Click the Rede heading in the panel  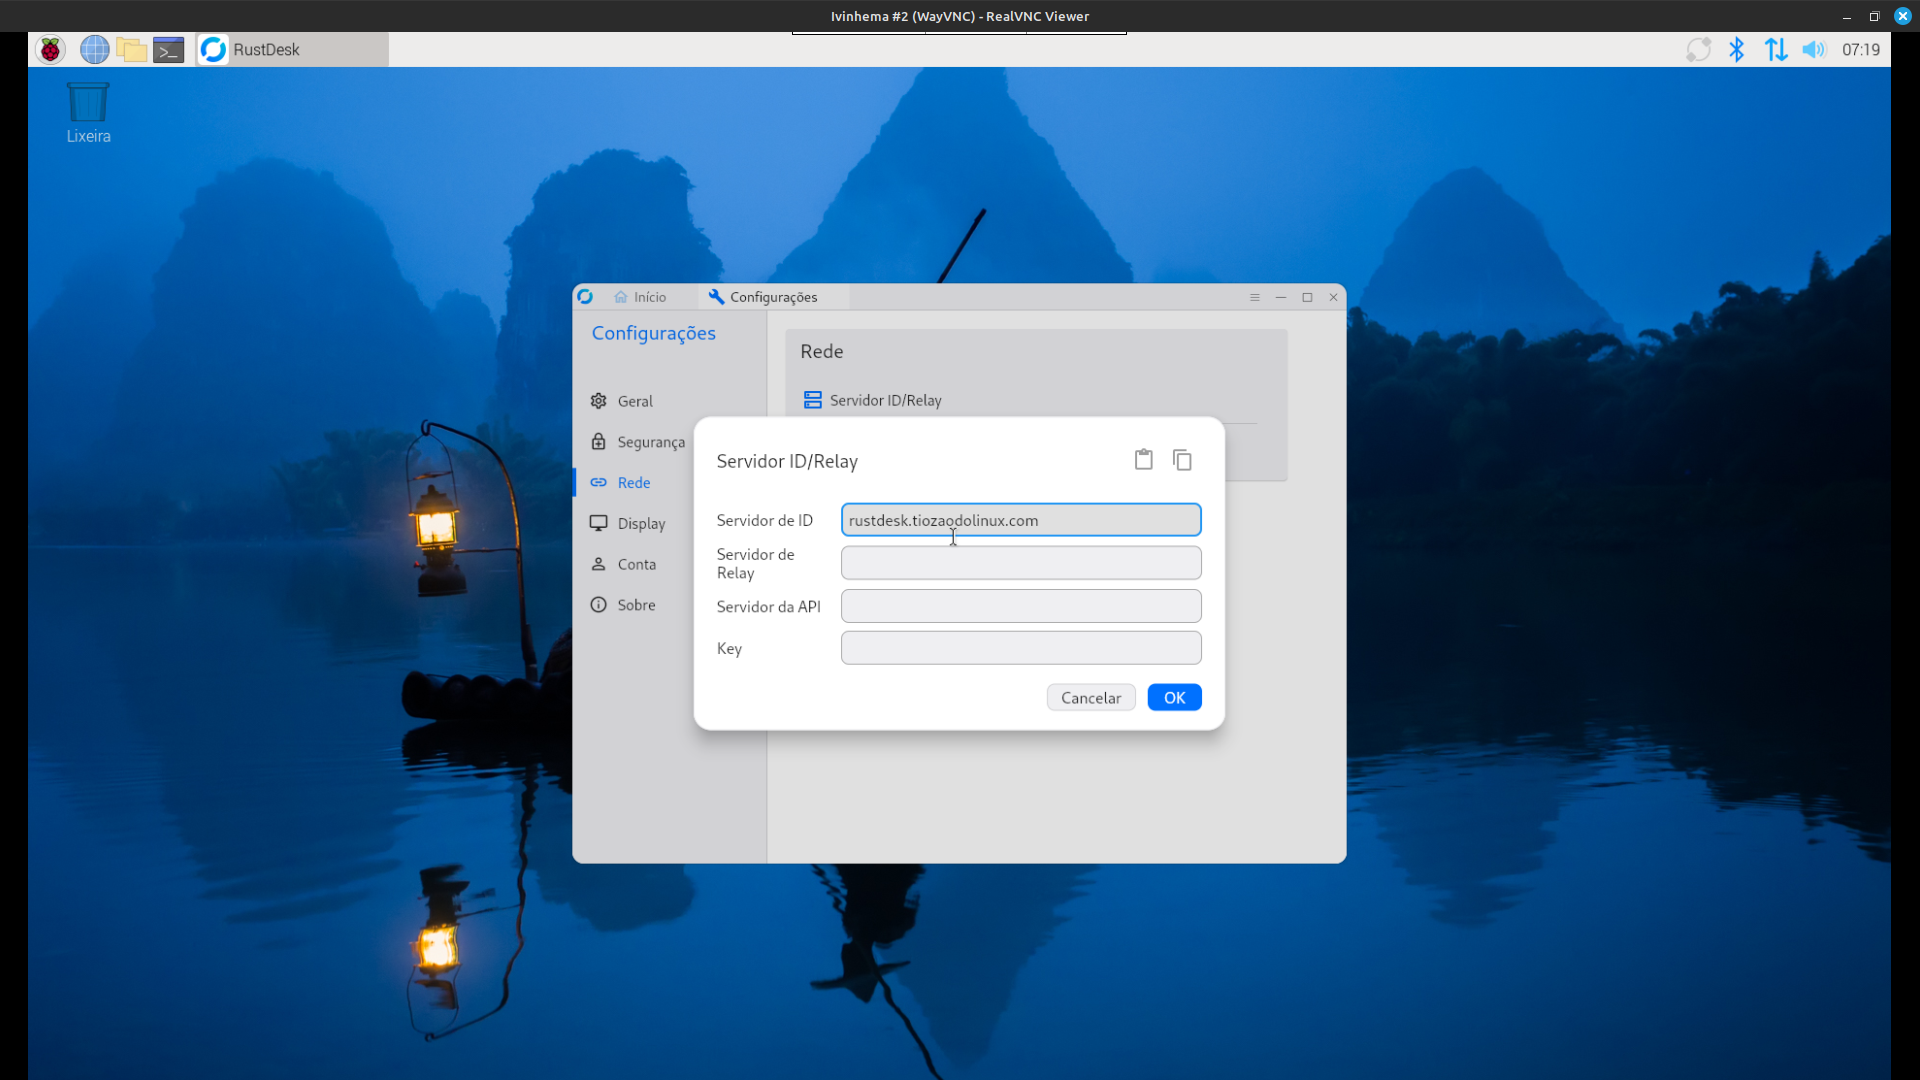pyautogui.click(x=822, y=352)
